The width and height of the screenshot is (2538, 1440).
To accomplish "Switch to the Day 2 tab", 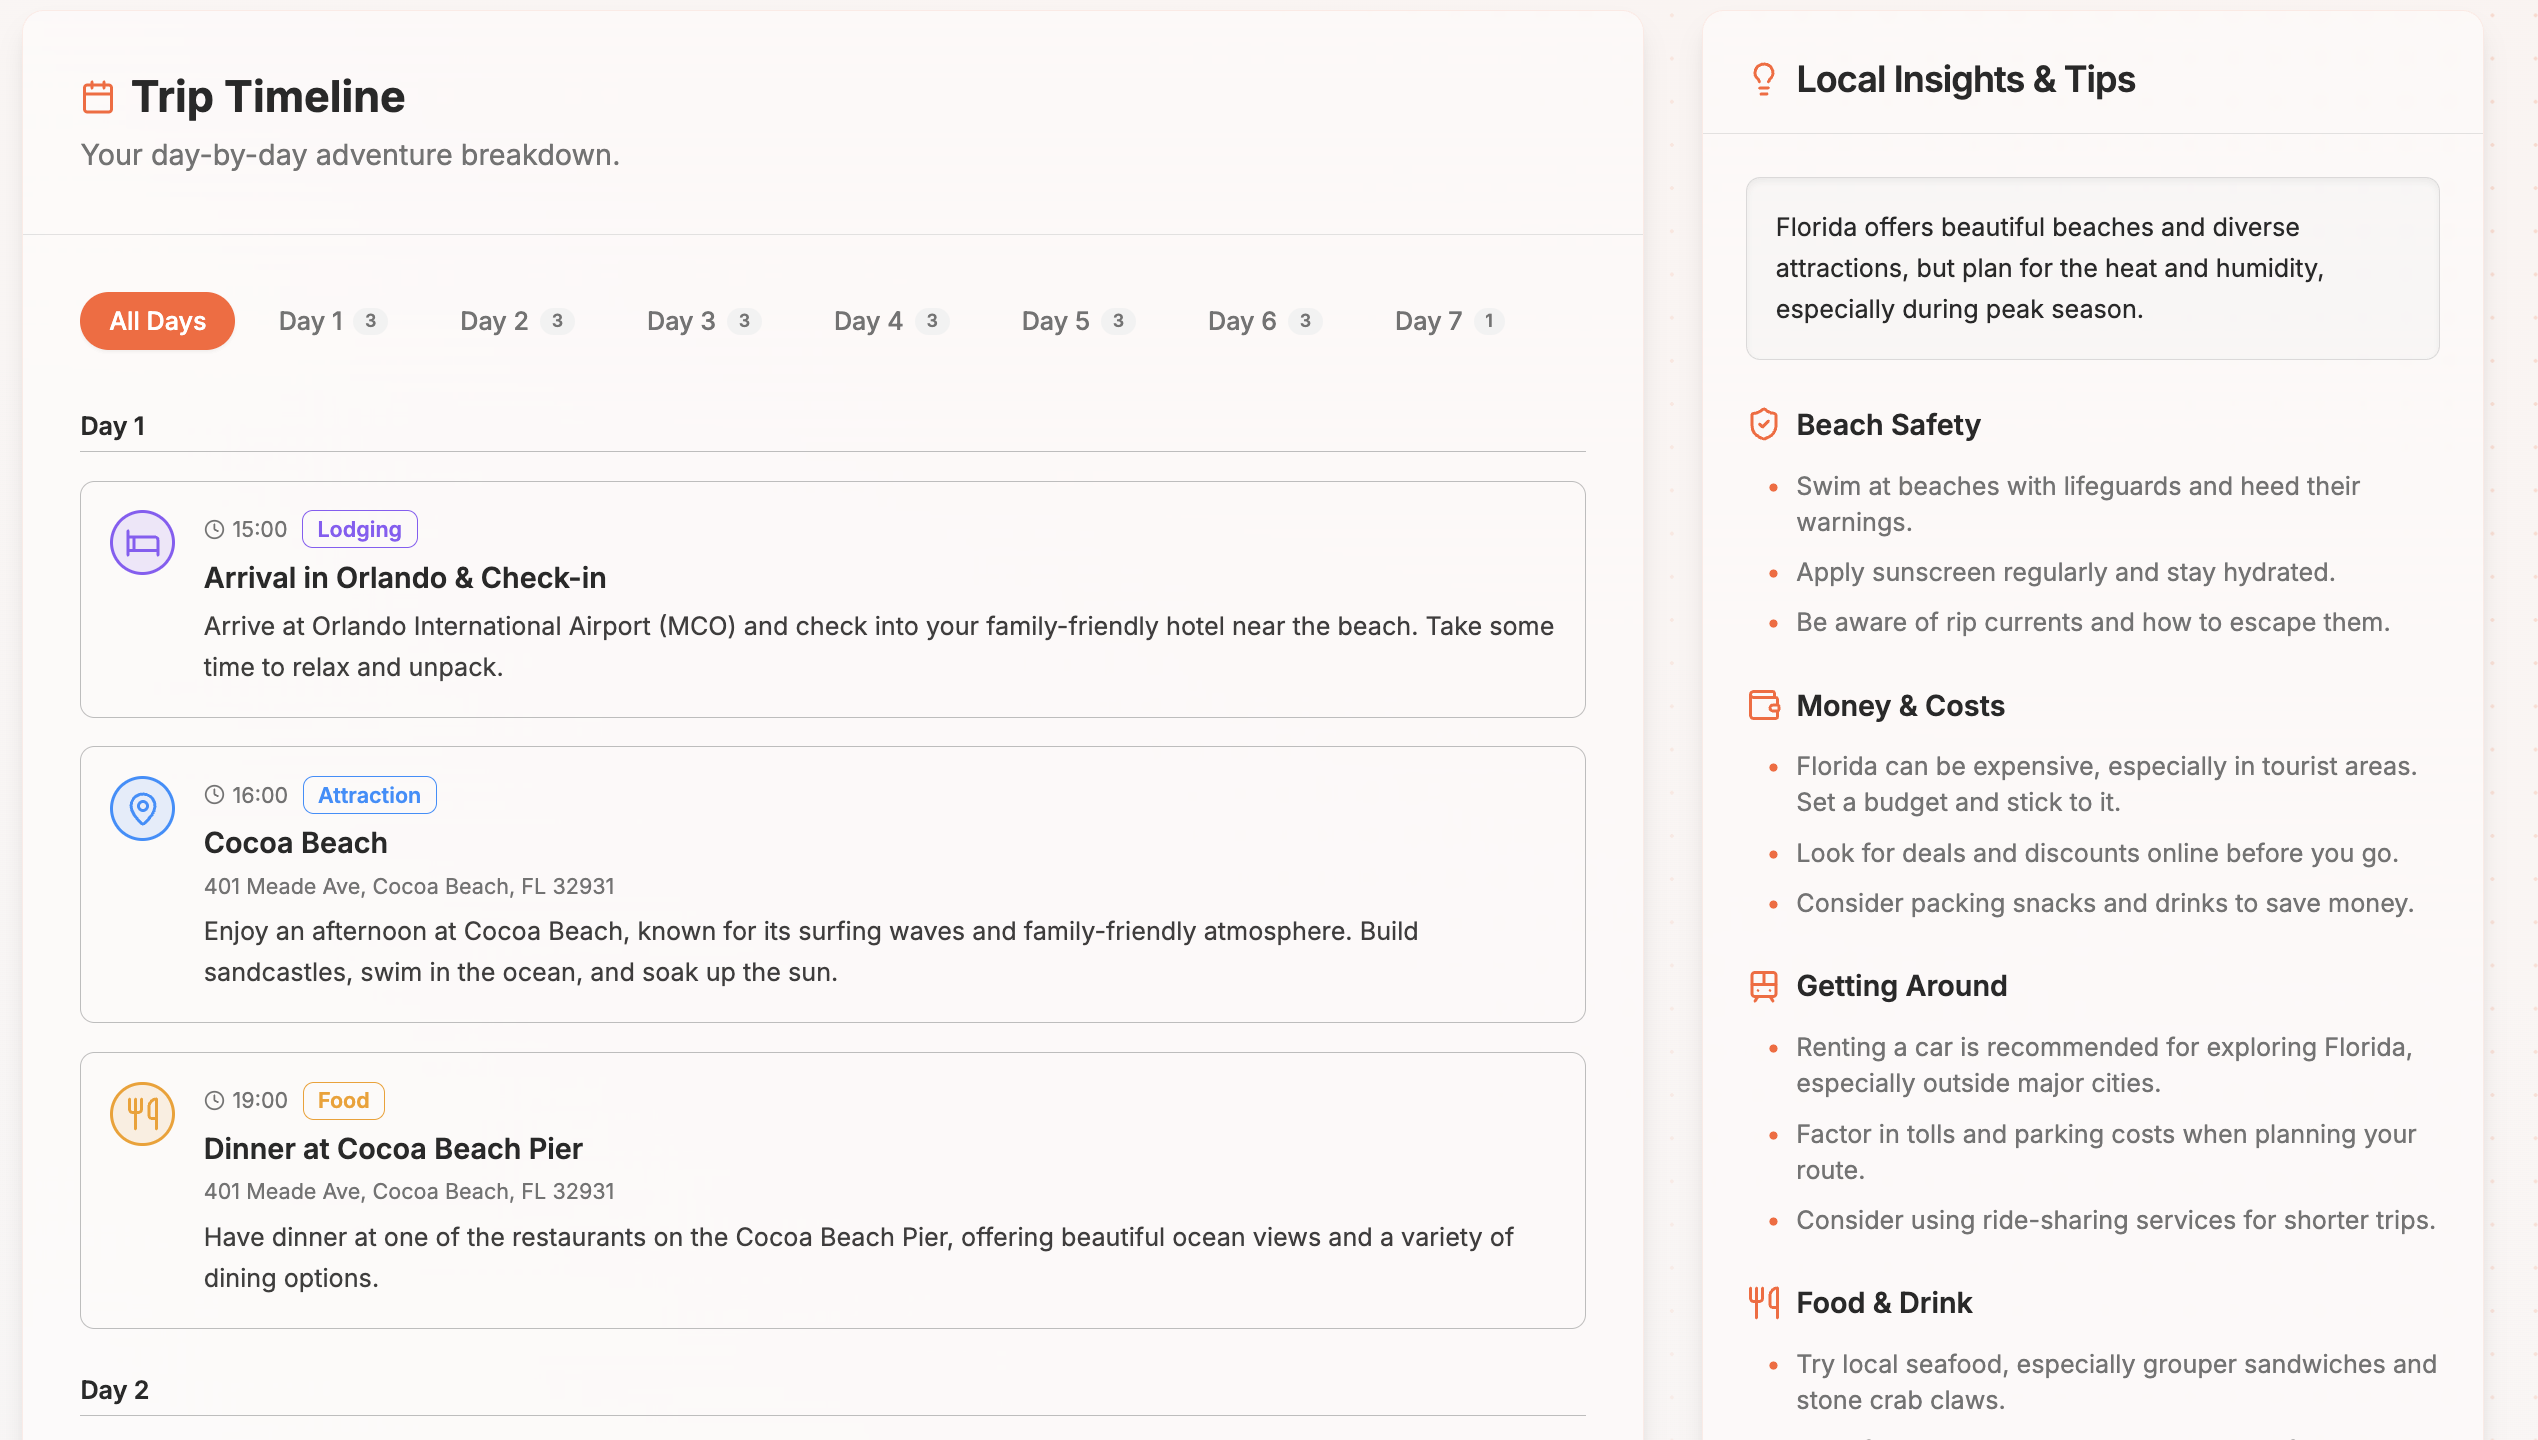I will pyautogui.click(x=515, y=321).
